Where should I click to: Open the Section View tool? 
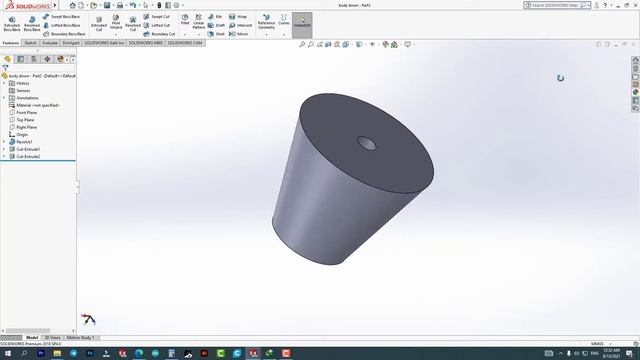[x=328, y=44]
